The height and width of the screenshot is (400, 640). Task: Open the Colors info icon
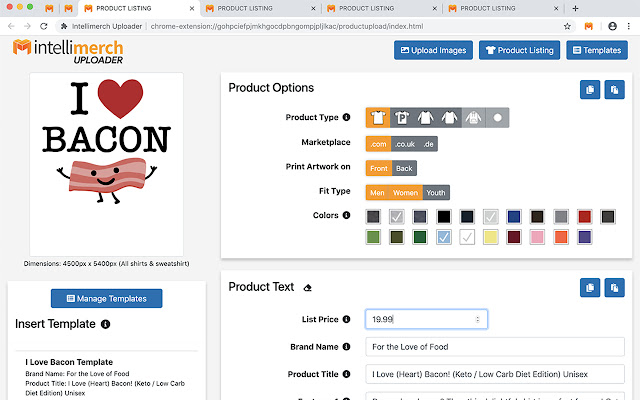tap(347, 215)
